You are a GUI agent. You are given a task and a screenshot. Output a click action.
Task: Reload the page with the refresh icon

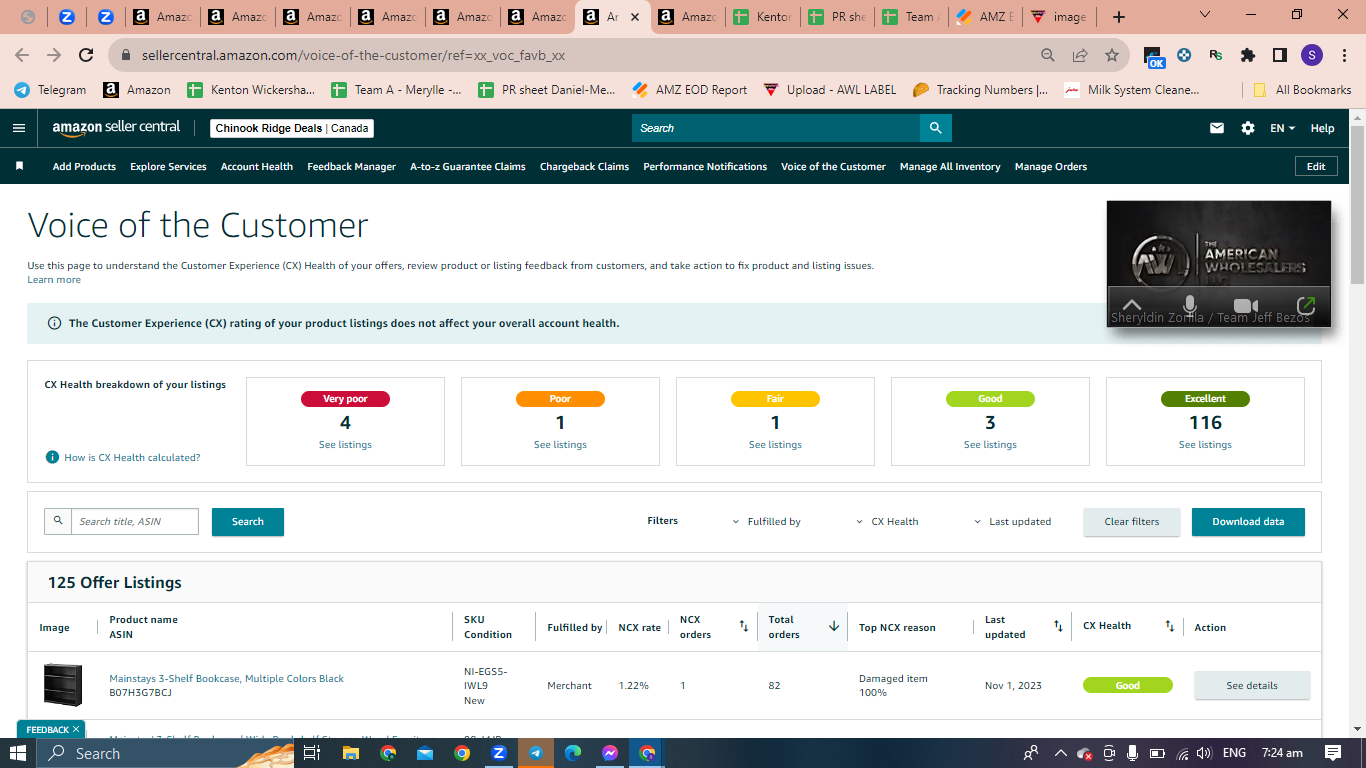[x=86, y=56]
